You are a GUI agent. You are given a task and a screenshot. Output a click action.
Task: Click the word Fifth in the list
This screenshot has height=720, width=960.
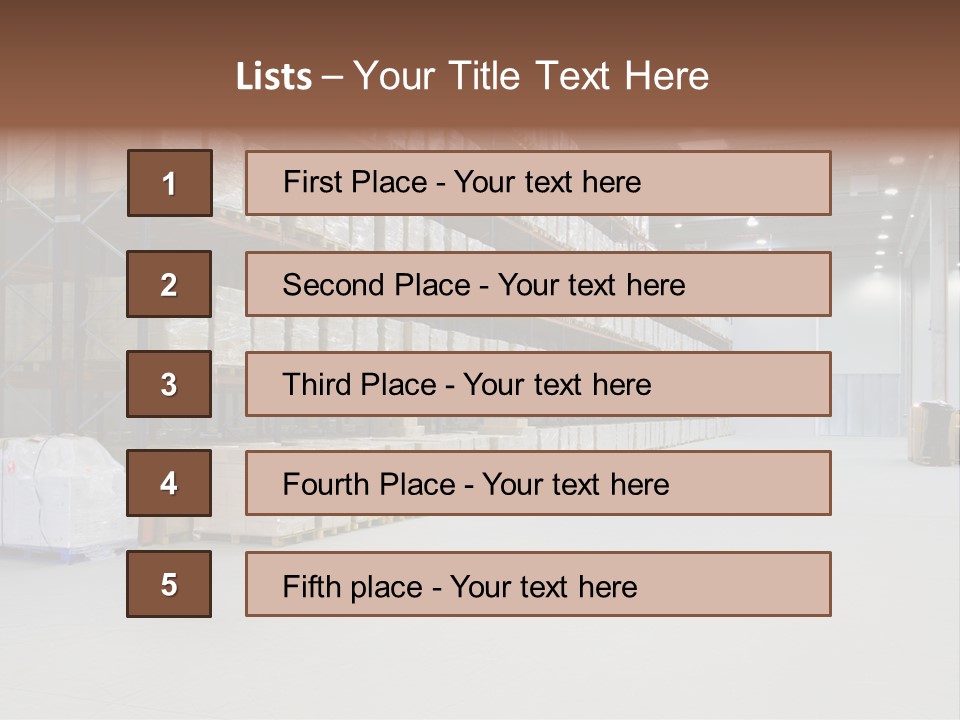click(x=313, y=586)
